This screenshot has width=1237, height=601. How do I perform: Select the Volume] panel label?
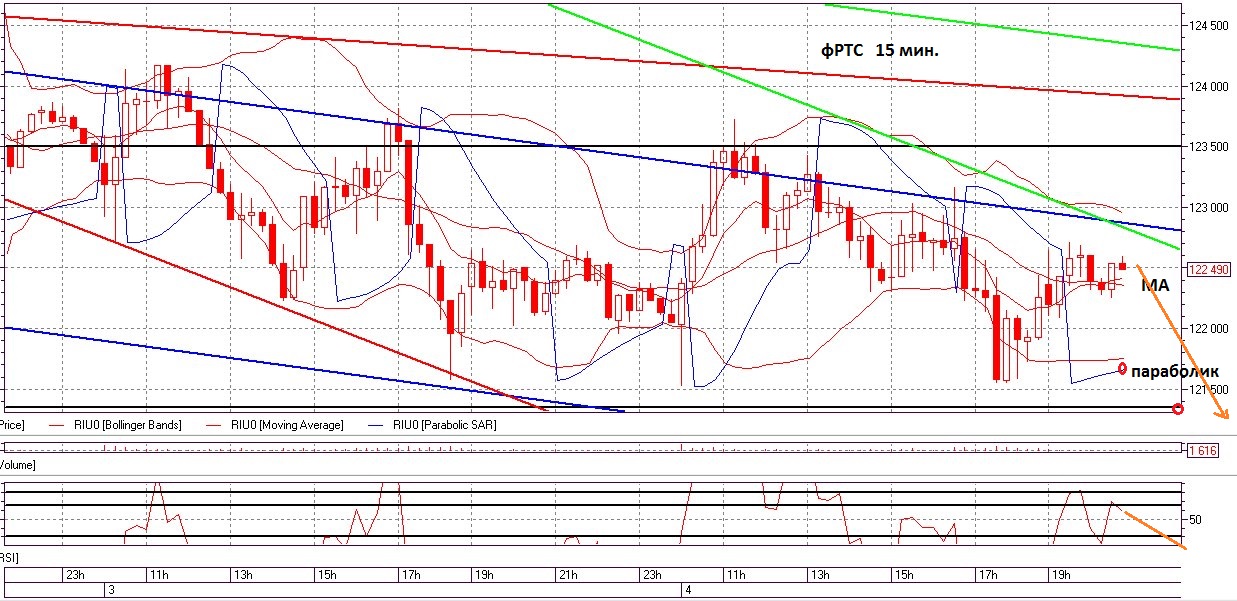[x=18, y=466]
